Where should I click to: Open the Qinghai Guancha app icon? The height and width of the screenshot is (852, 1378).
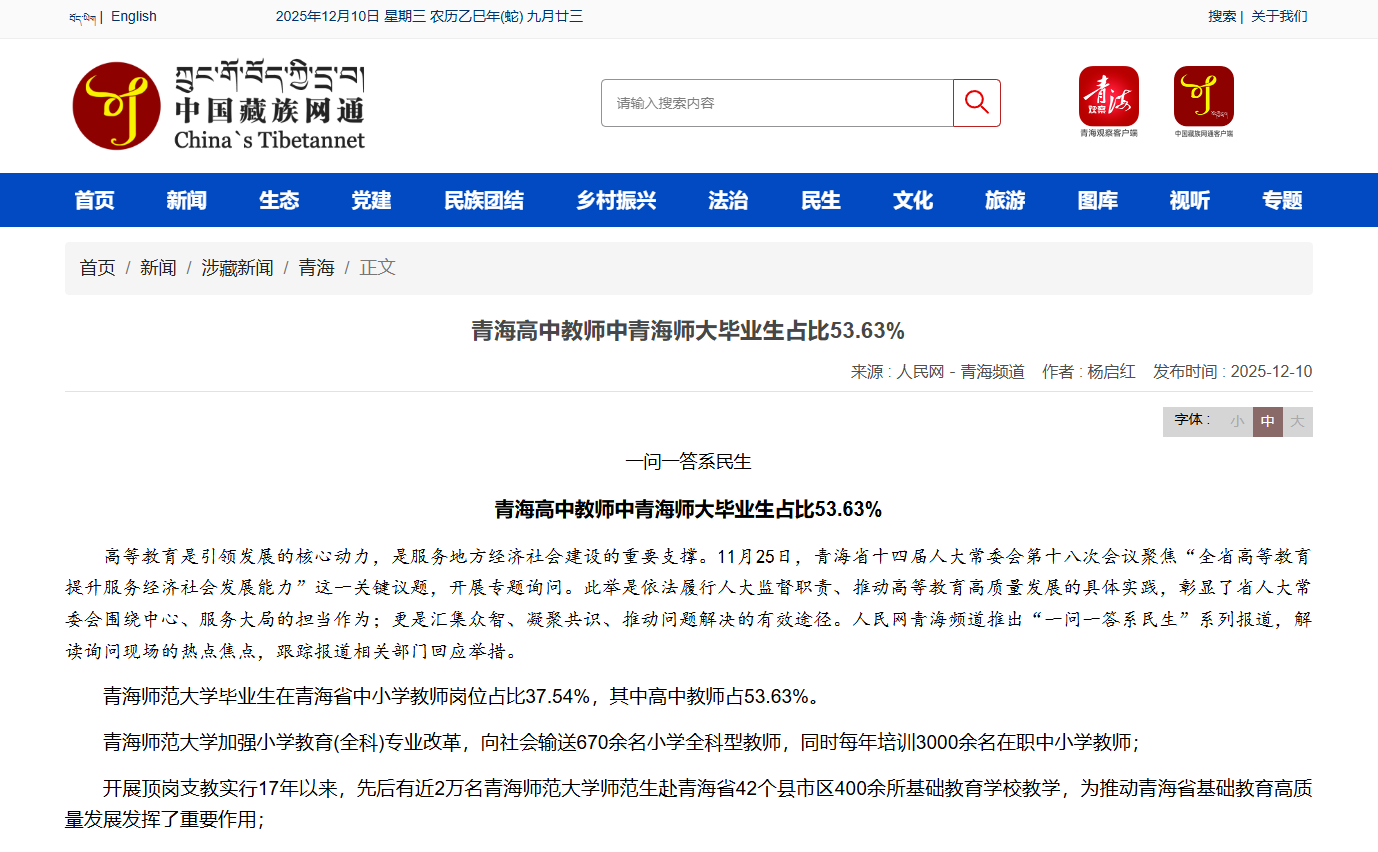point(1108,97)
